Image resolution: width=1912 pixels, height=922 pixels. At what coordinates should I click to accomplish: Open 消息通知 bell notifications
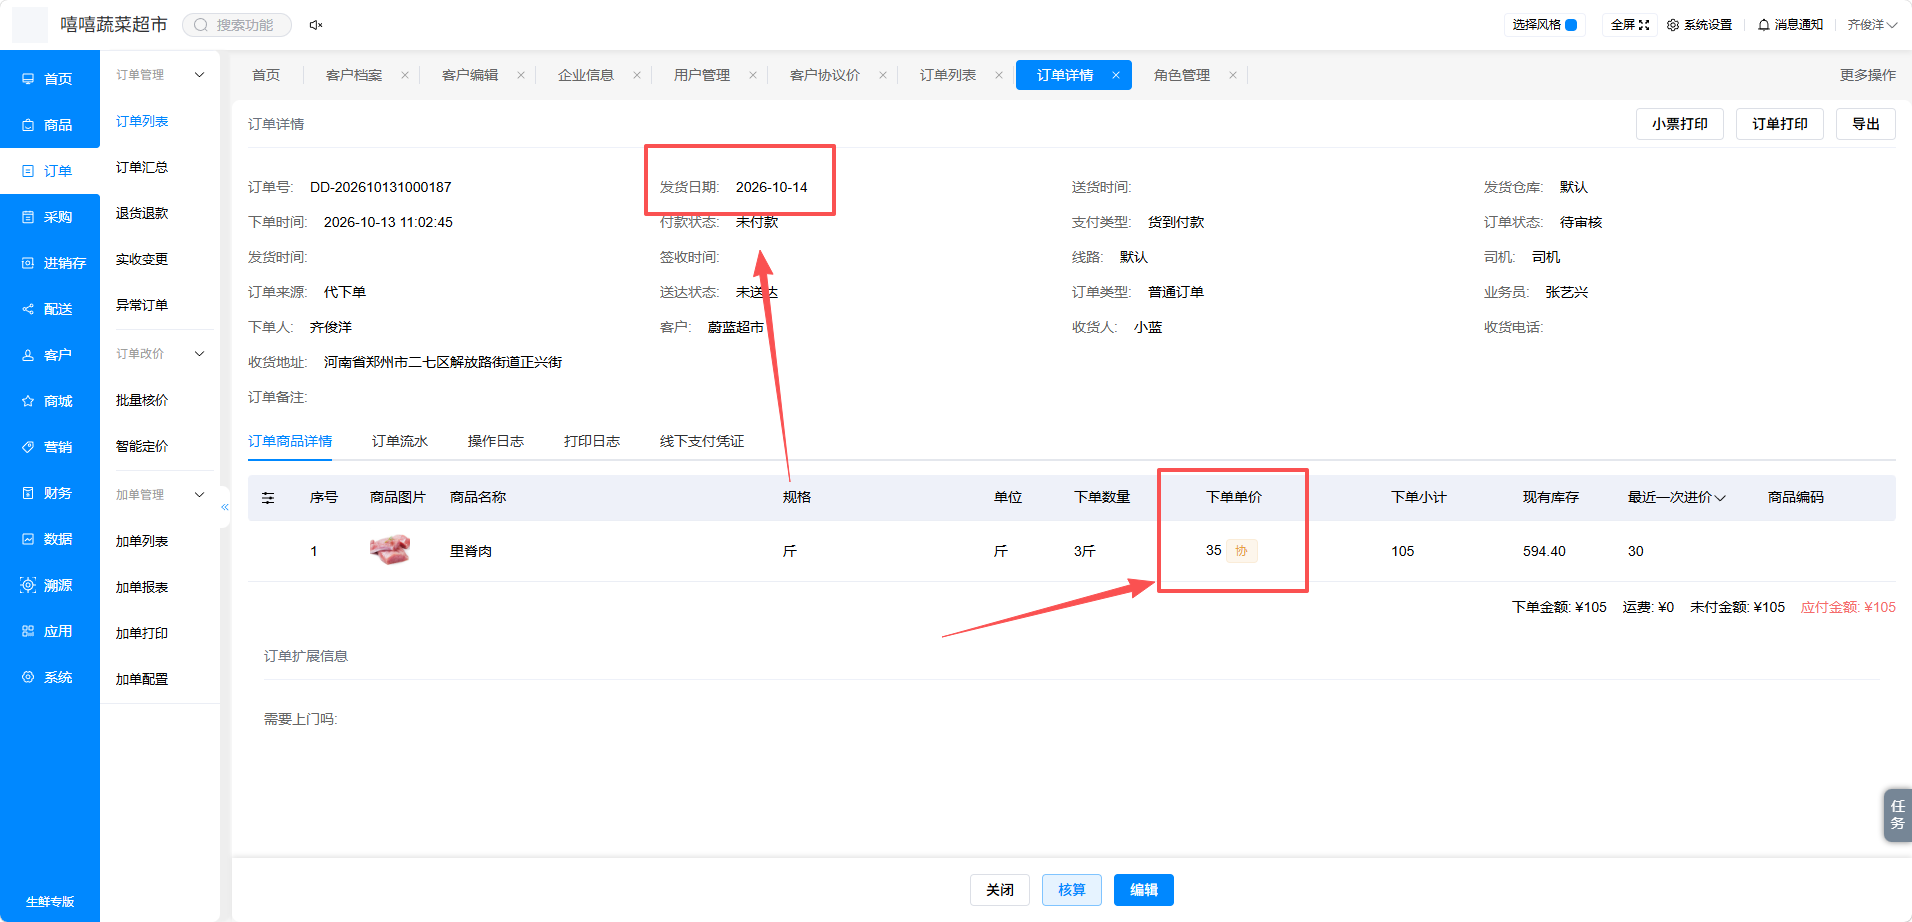click(x=1790, y=25)
